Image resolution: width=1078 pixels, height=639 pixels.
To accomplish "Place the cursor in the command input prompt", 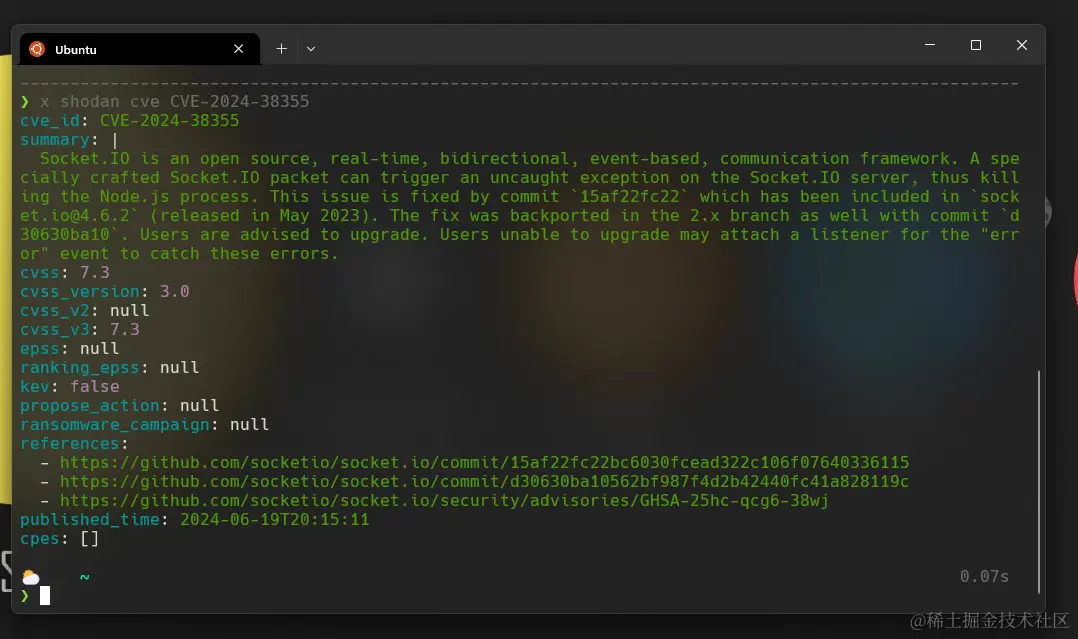I will point(45,595).
